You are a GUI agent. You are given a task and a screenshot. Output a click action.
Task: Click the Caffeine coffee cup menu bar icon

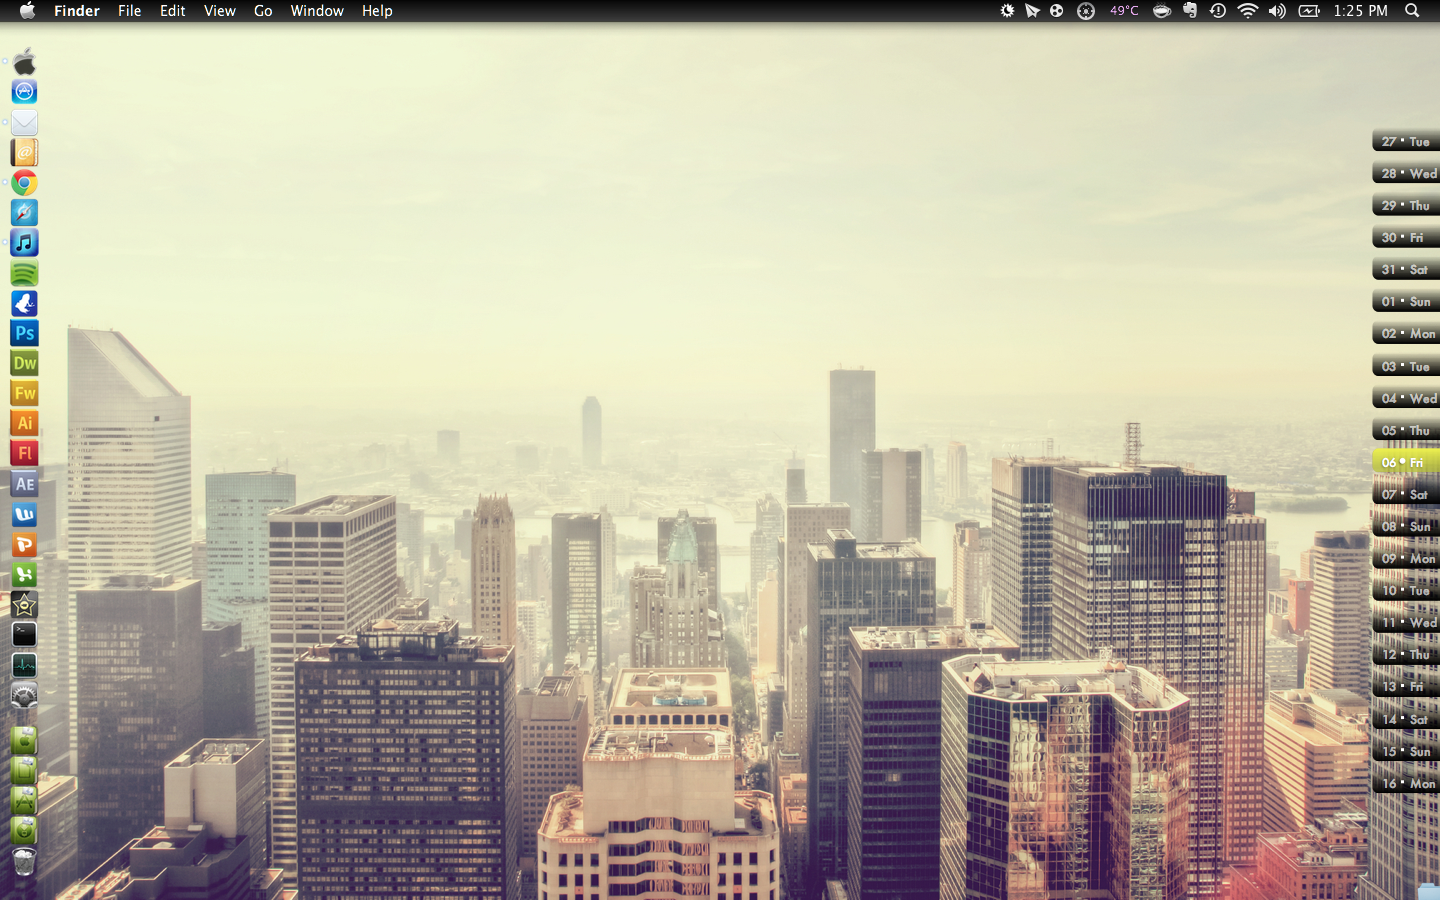point(1162,11)
